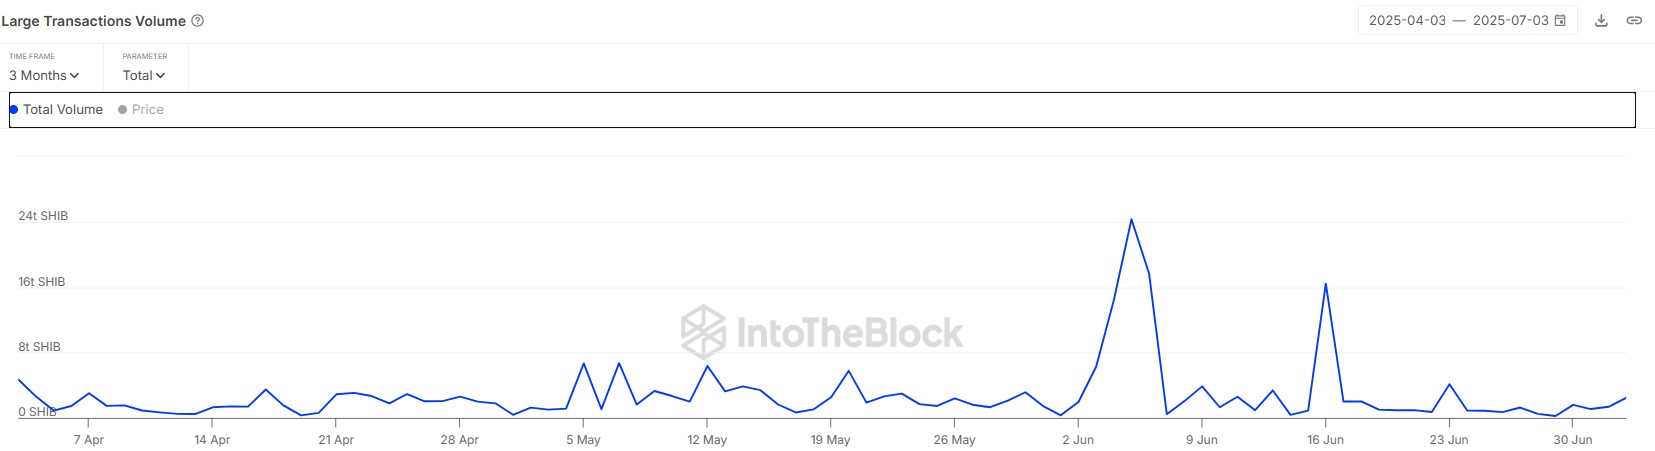Select the 16 Jun axis marker
The width and height of the screenshot is (1655, 451).
tap(1325, 440)
